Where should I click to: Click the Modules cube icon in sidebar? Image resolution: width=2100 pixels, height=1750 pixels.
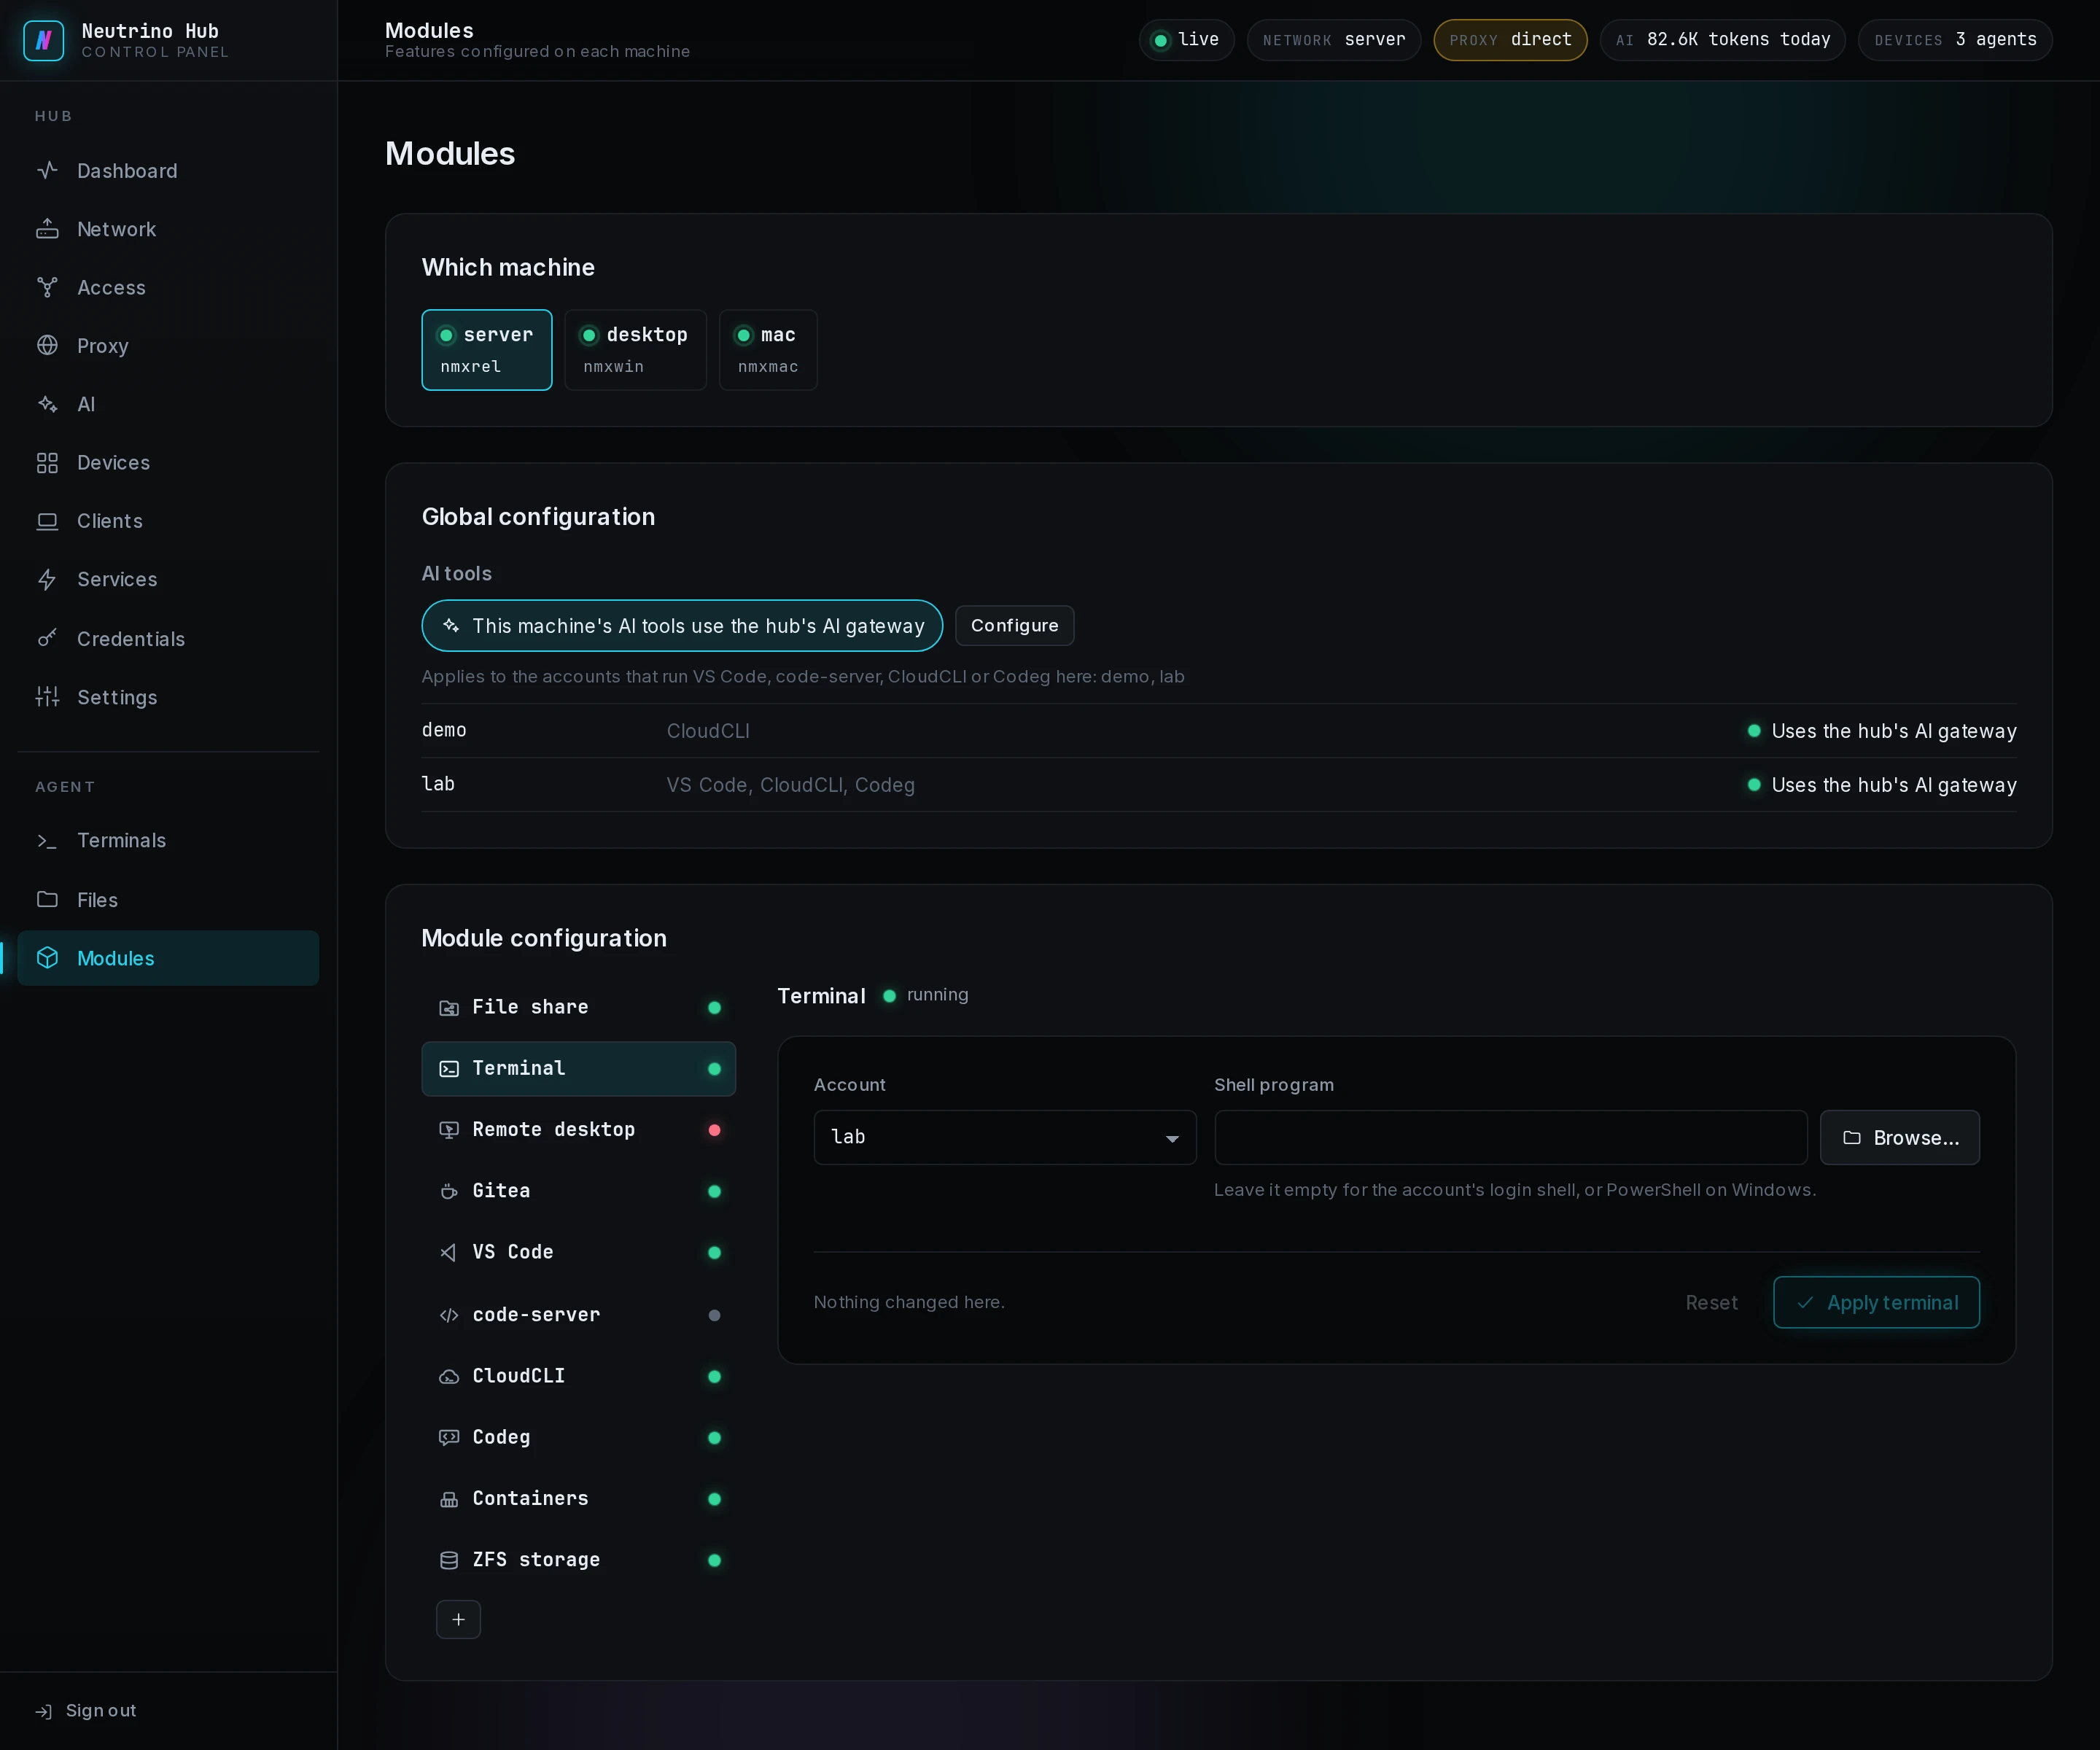pyautogui.click(x=47, y=958)
